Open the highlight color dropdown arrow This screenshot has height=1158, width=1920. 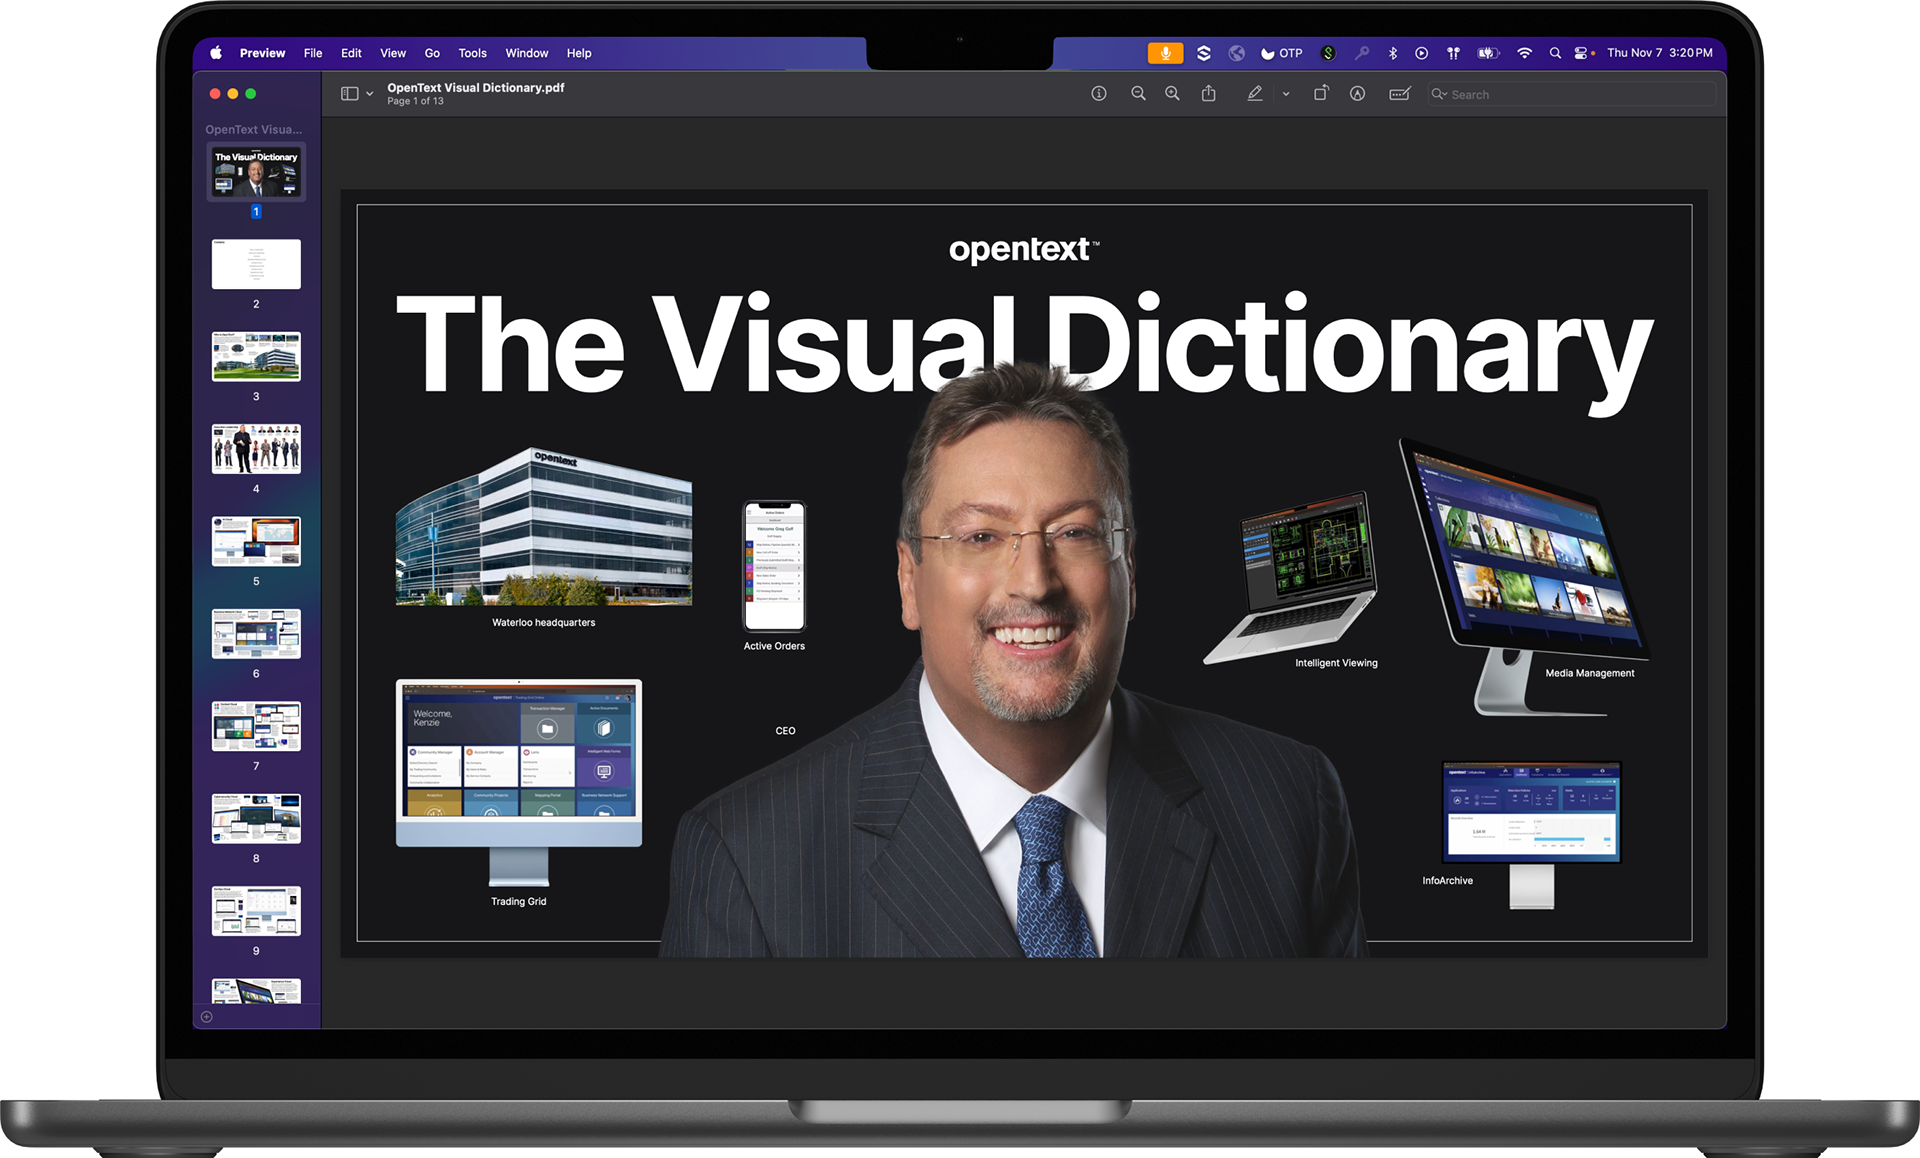point(1286,94)
